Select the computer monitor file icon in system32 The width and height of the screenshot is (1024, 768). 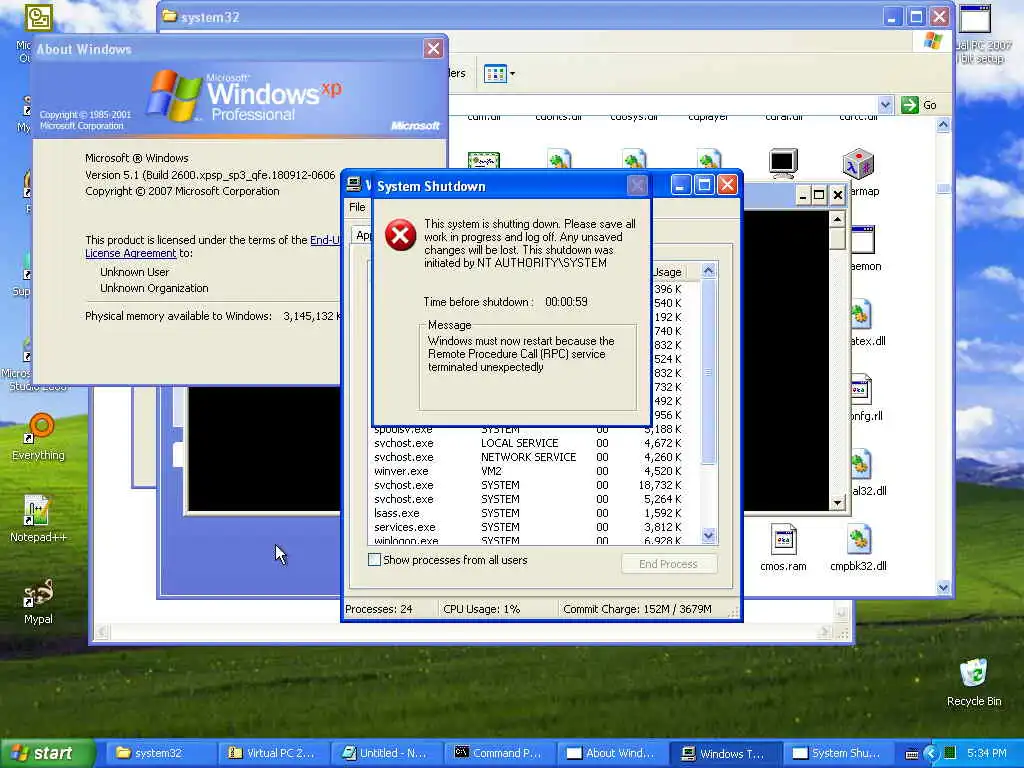(783, 163)
